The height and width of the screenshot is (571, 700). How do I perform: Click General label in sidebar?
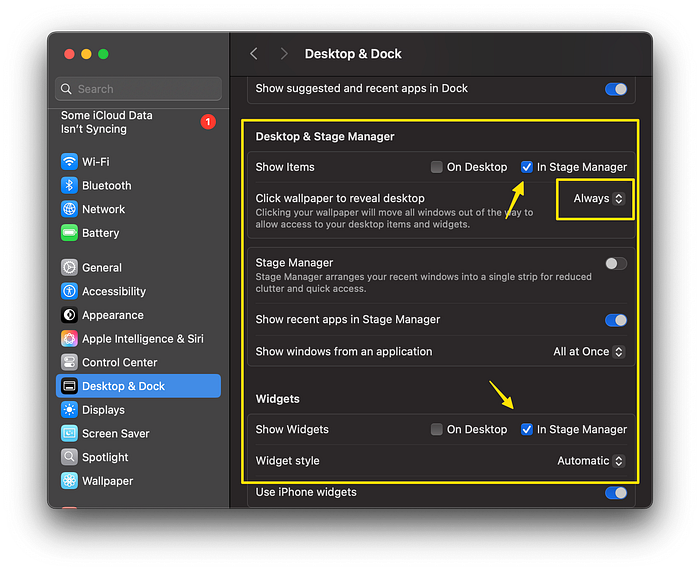pos(102,267)
